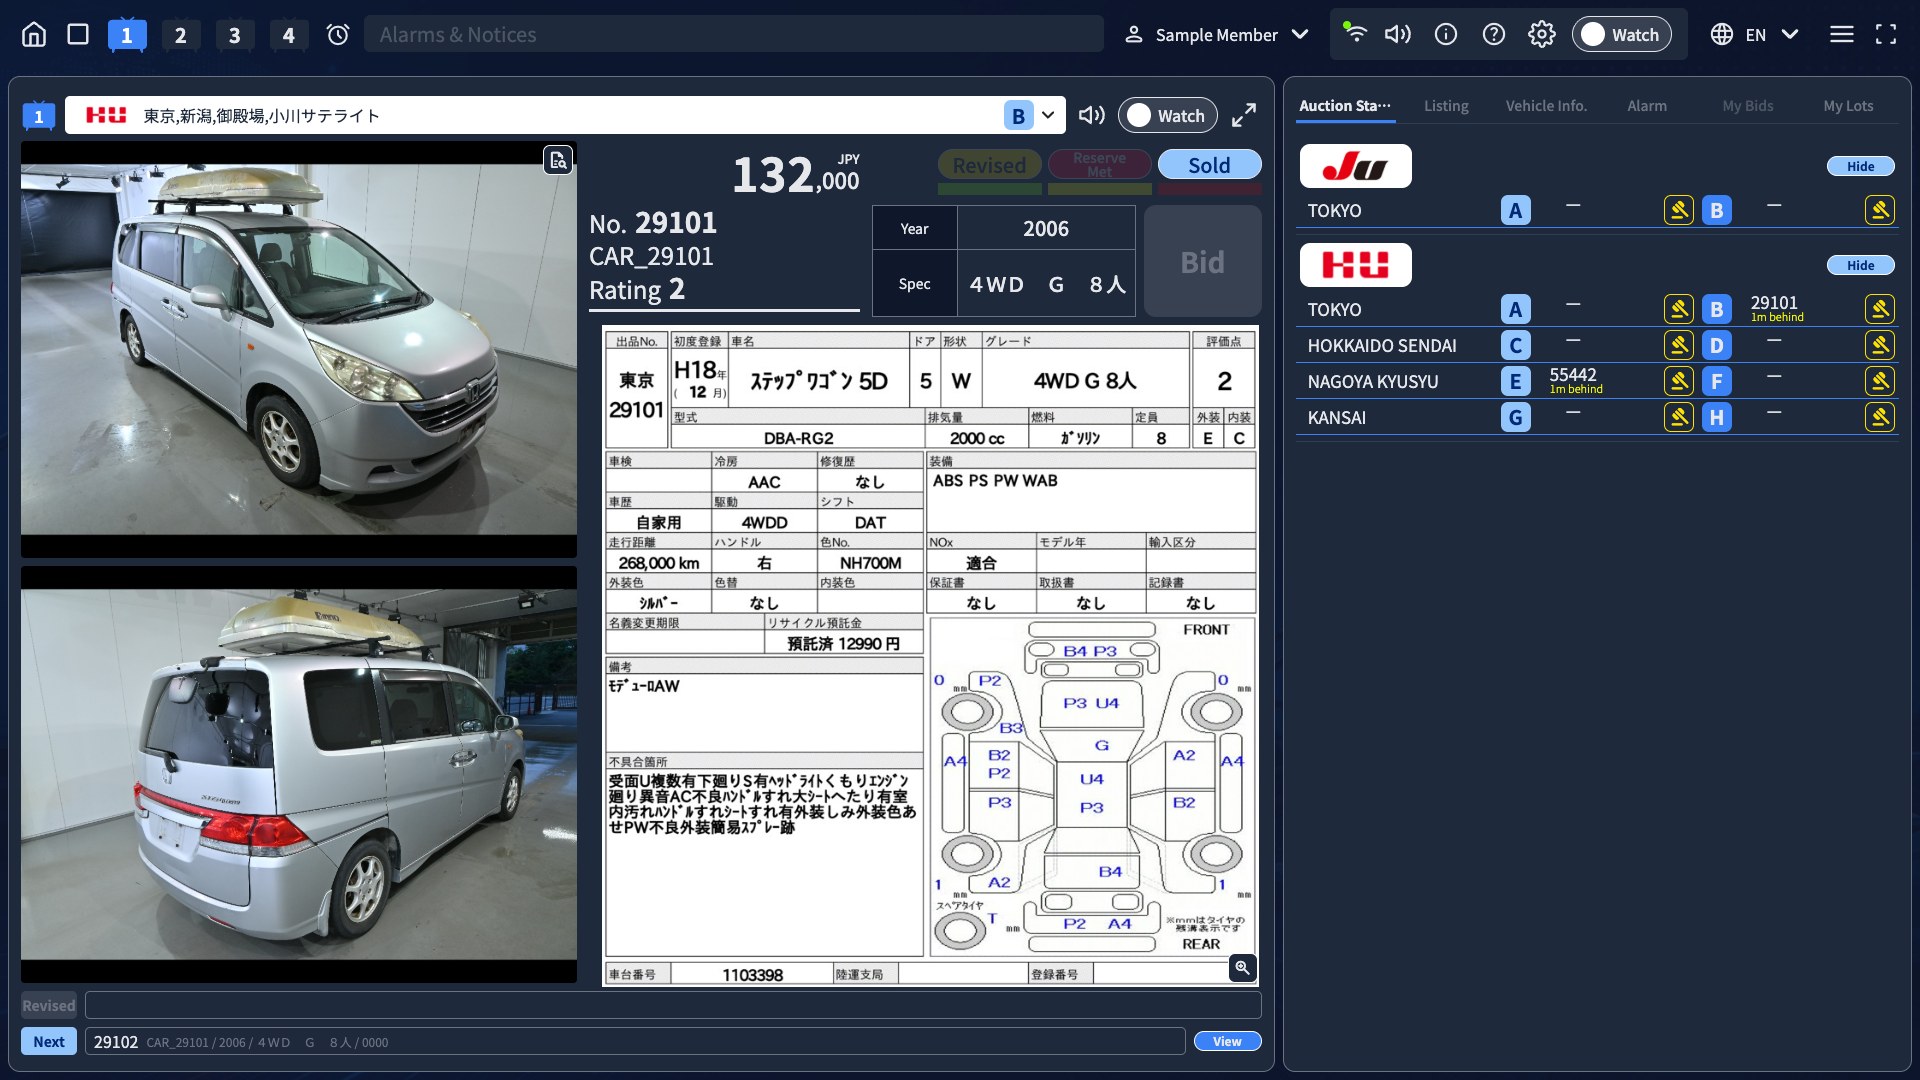Hide the JU auction group
Screen dimensions: 1920x1080
click(x=1861, y=167)
